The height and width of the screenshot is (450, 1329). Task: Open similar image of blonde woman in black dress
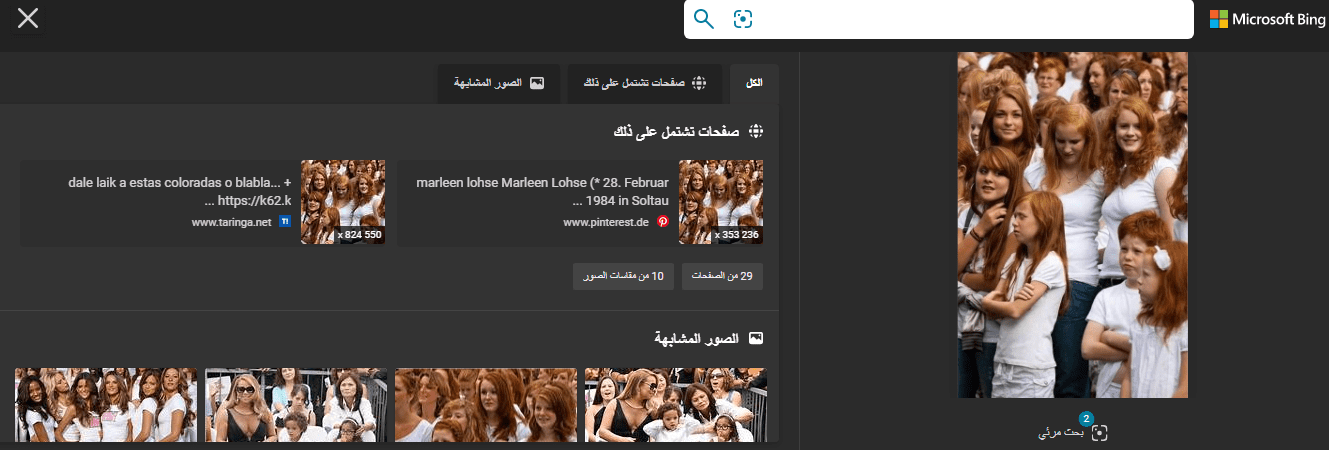pyautogui.click(x=296, y=405)
